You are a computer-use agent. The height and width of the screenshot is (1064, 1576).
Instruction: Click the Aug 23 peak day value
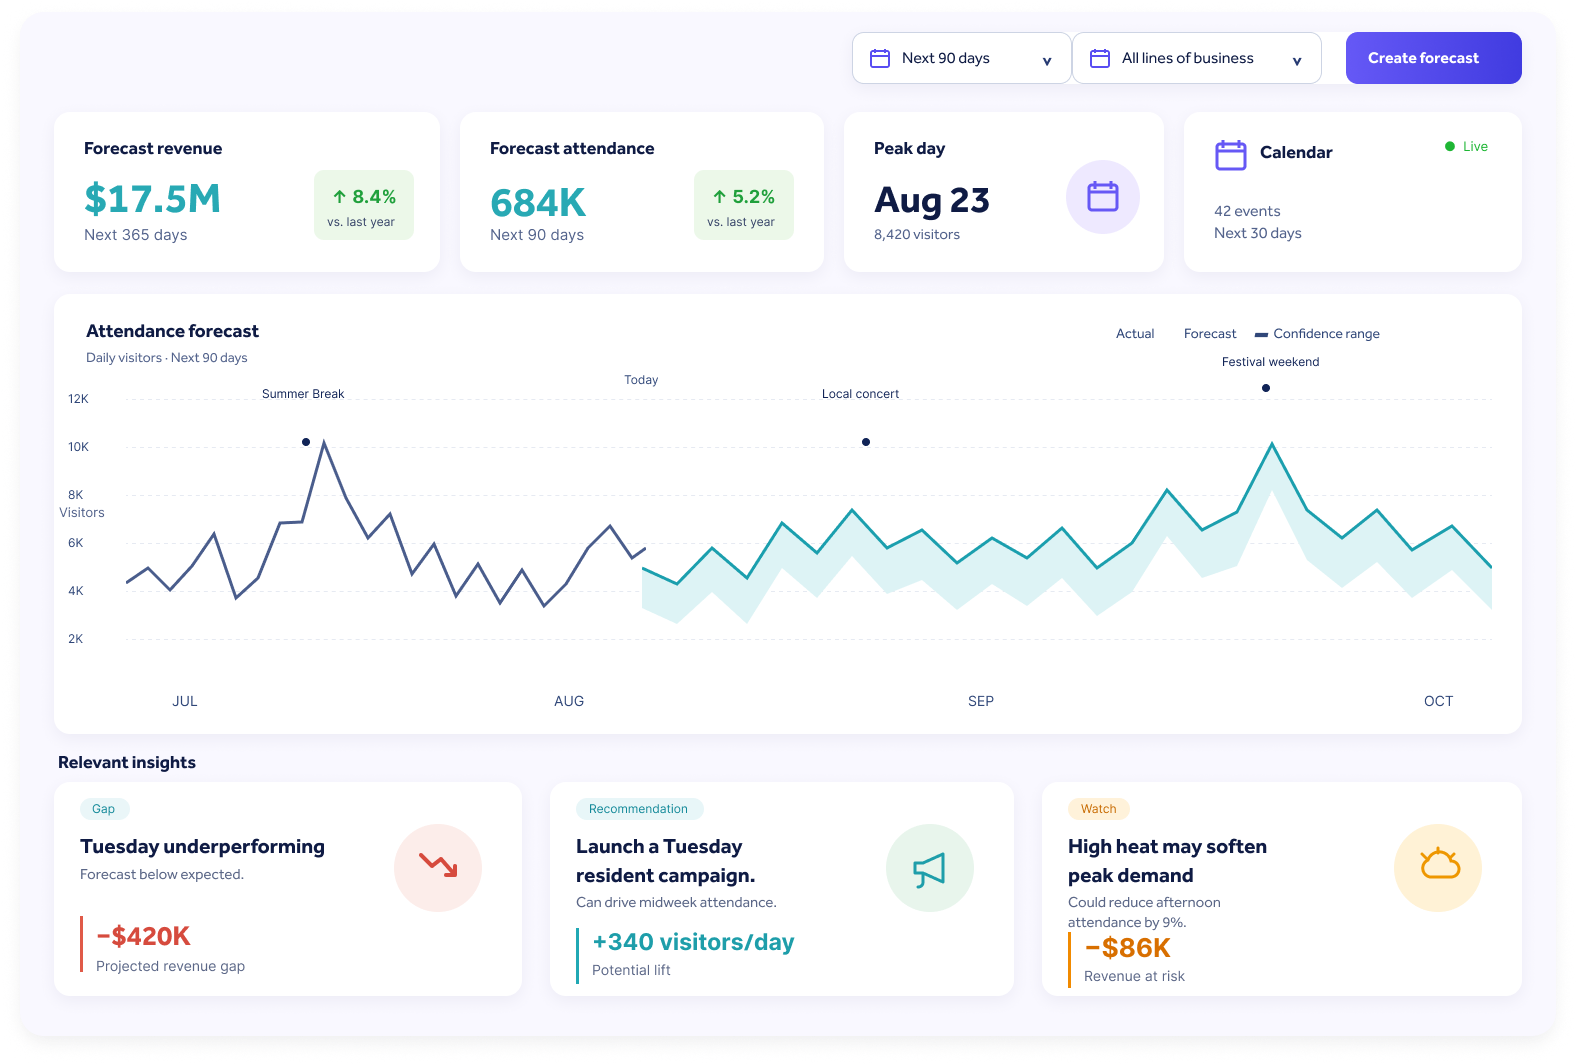point(932,201)
